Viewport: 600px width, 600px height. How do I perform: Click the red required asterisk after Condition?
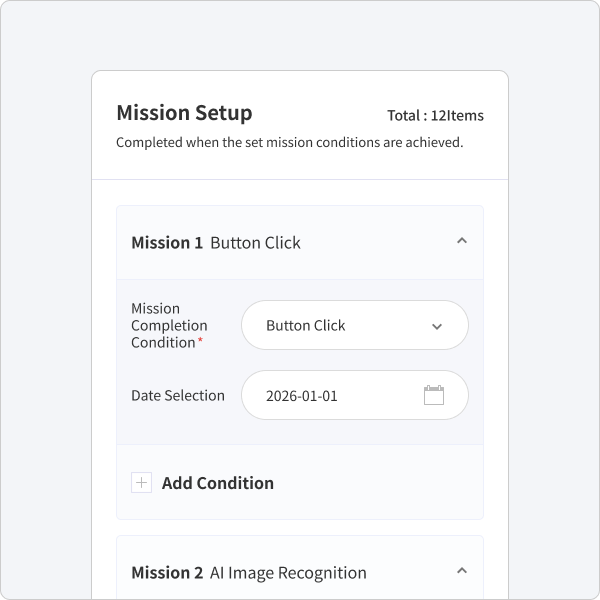[200, 339]
